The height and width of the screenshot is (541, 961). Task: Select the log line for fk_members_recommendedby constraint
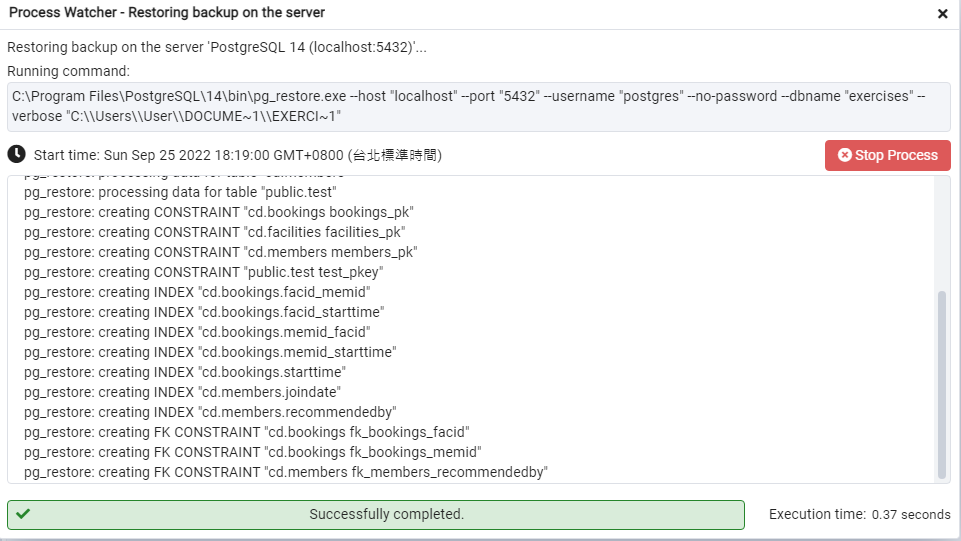(x=286, y=472)
